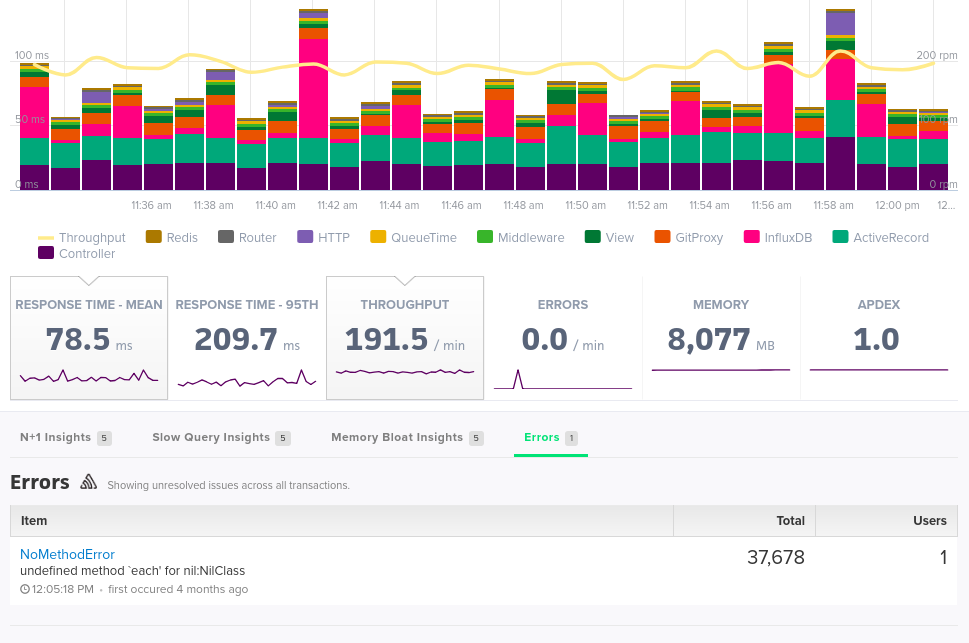Open the N+1 Insights tab
This screenshot has height=643, width=969.
[66, 438]
